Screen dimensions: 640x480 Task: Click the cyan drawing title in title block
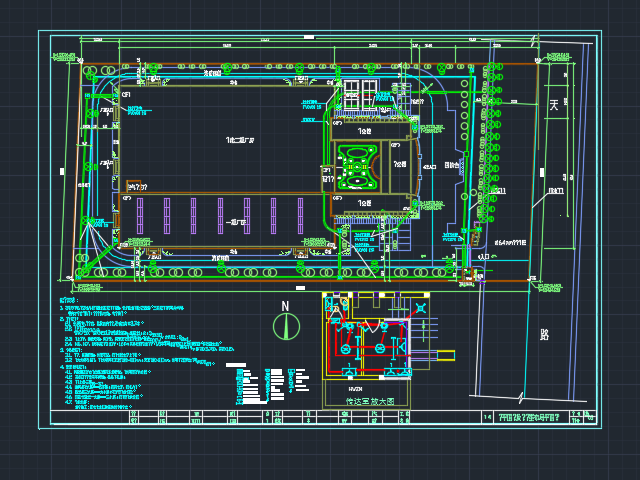coord(530,416)
